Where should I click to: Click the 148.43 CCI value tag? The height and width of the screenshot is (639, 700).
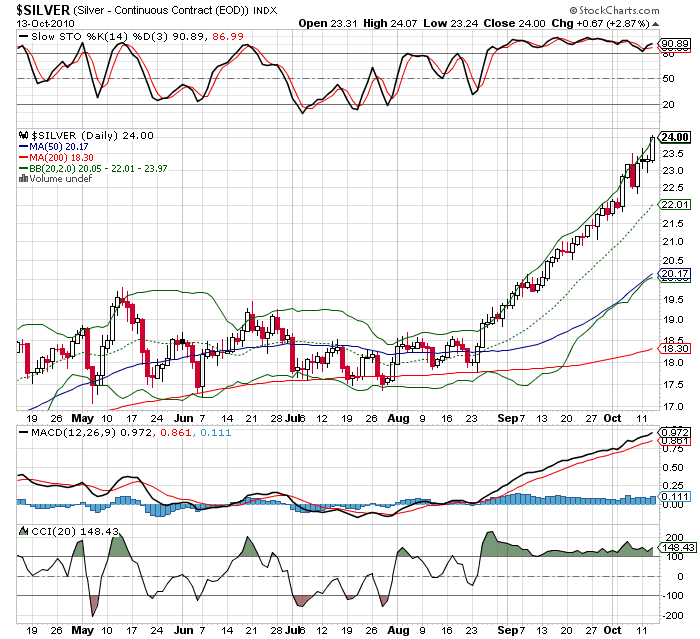click(x=675, y=547)
